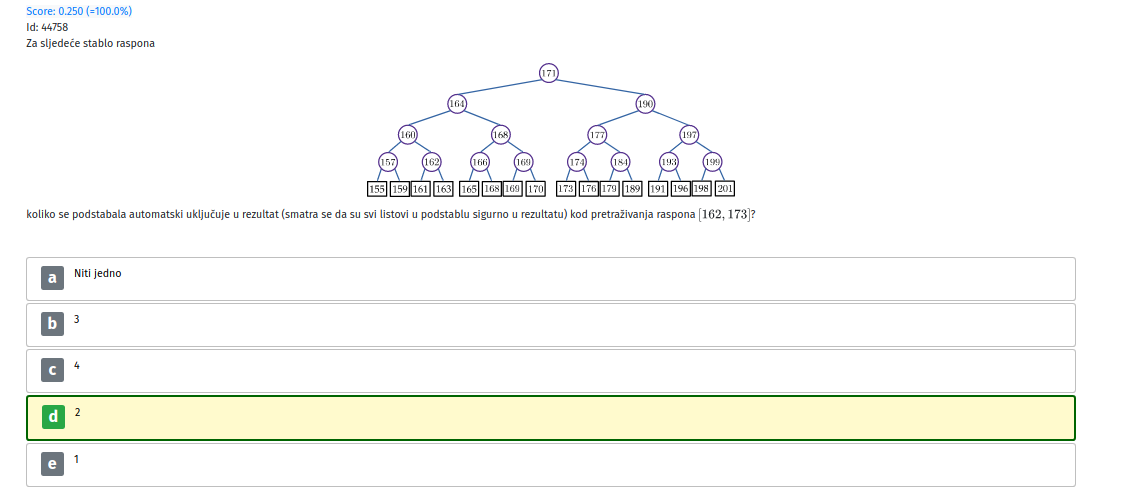Click square leaf 163

(x=444, y=189)
